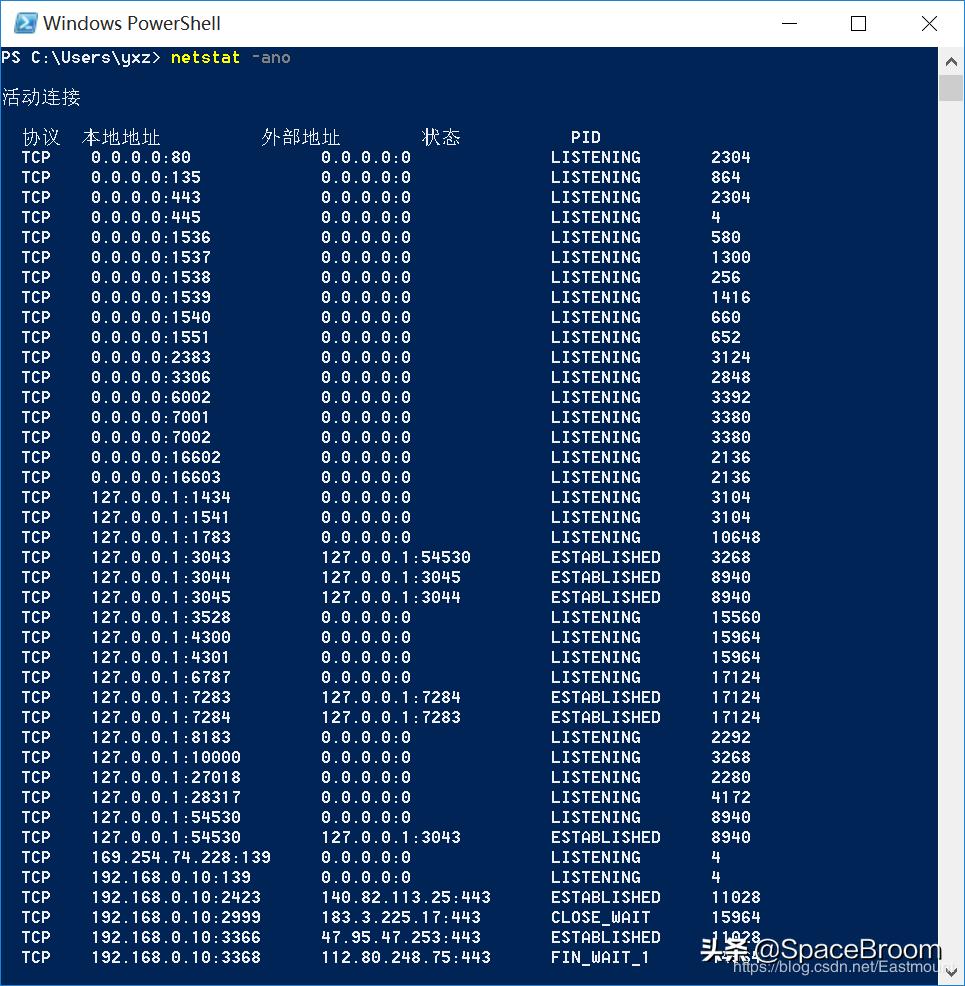965x986 pixels.
Task: Click foreign address 127.0.0.1:7284
Action: click(x=391, y=697)
